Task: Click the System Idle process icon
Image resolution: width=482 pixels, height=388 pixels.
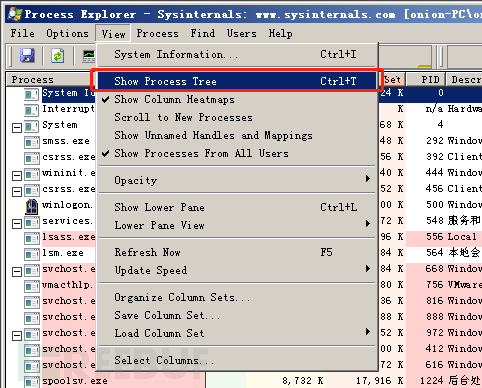Action: pyautogui.click(x=32, y=94)
